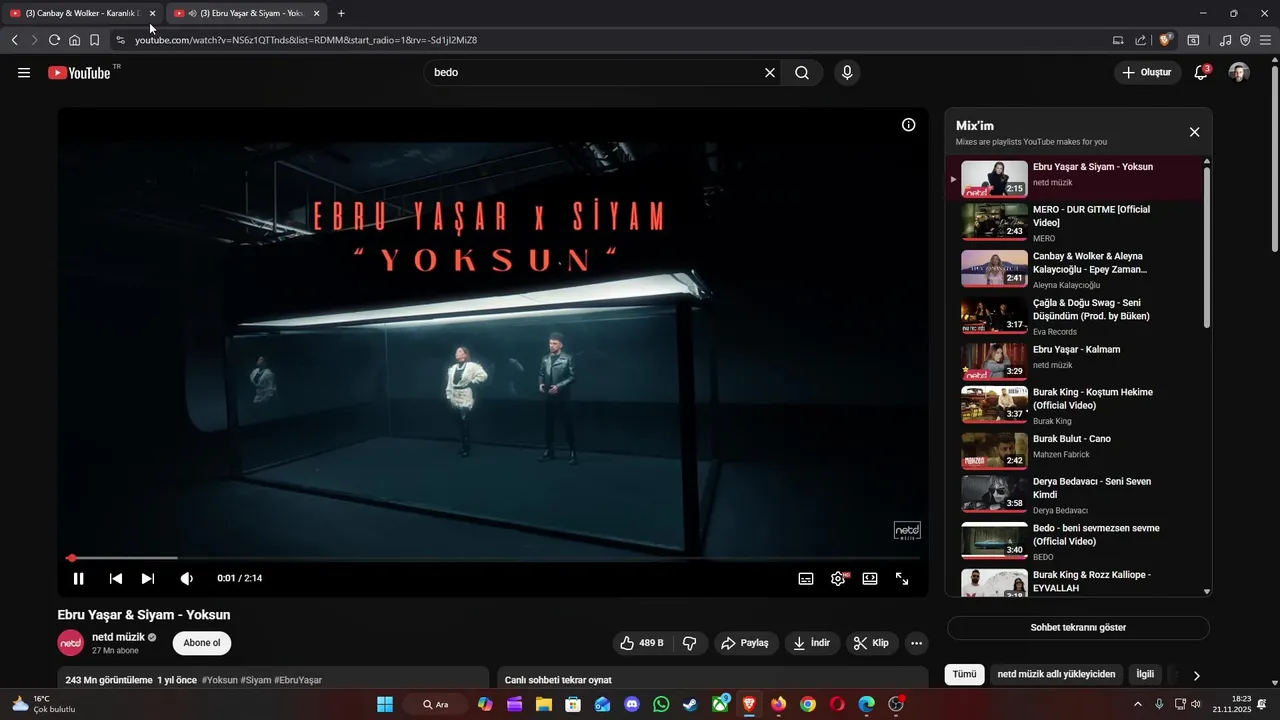Viewport: 1280px width, 720px height.
Task: Select the Ebru Yaşar & Siyam tab
Action: 247,14
